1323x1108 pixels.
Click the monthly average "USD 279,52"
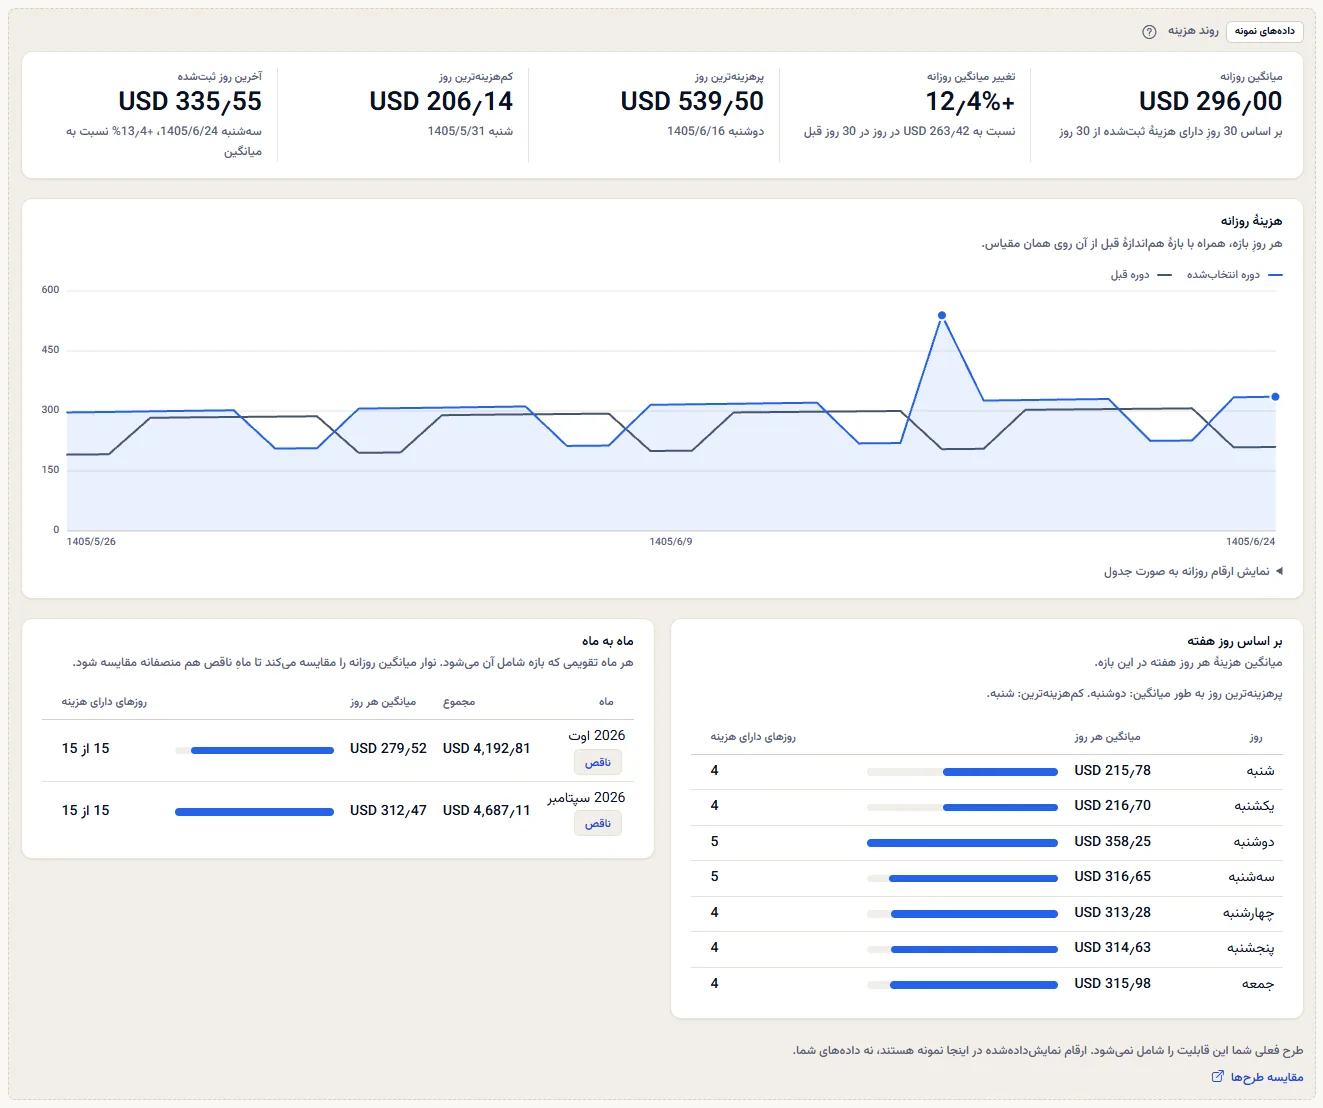(388, 749)
